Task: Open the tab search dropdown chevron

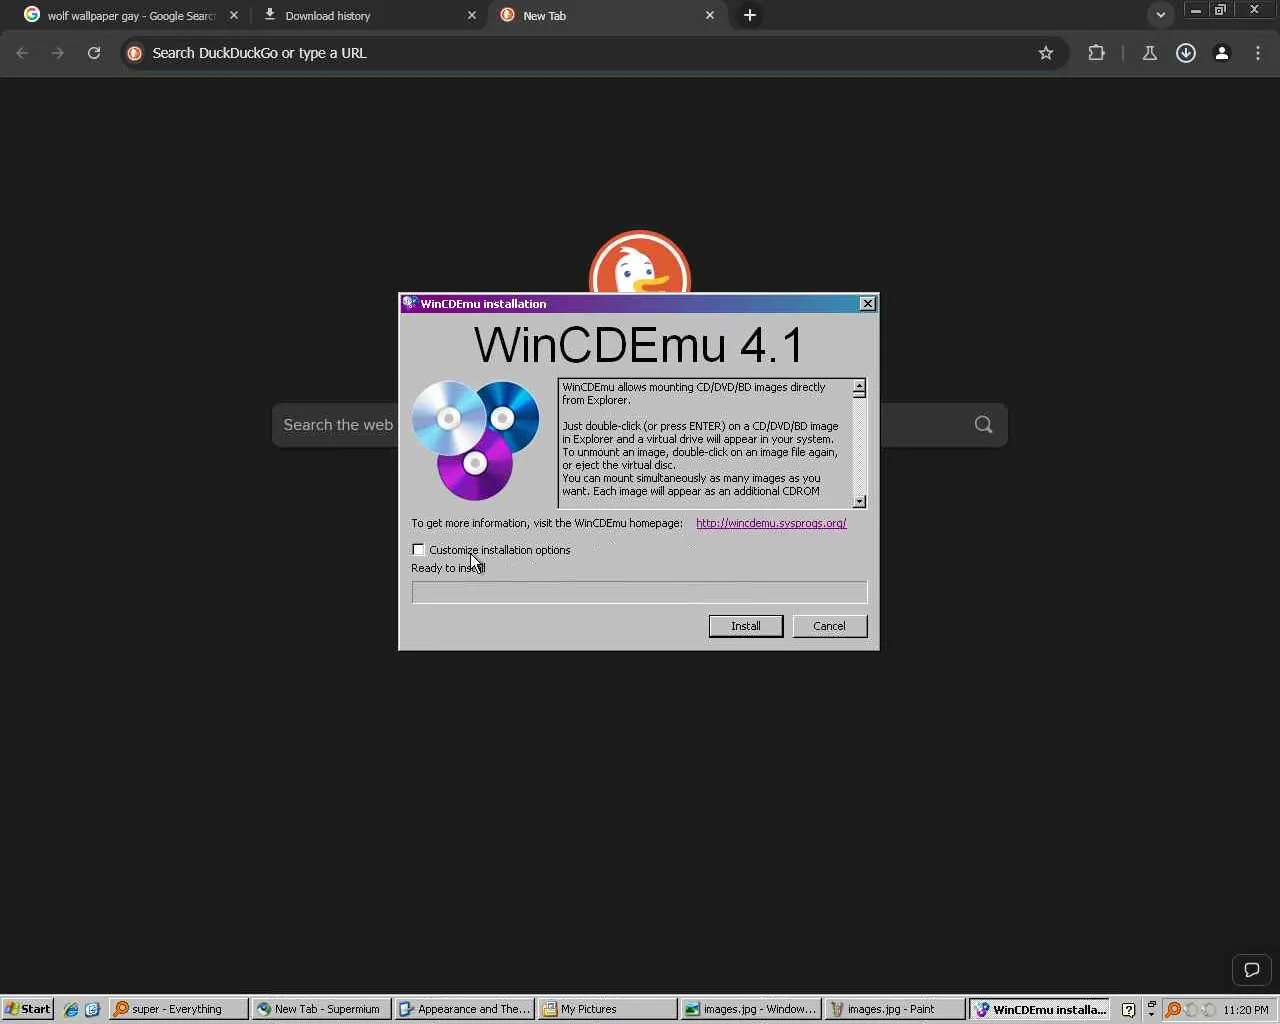Action: pyautogui.click(x=1160, y=15)
